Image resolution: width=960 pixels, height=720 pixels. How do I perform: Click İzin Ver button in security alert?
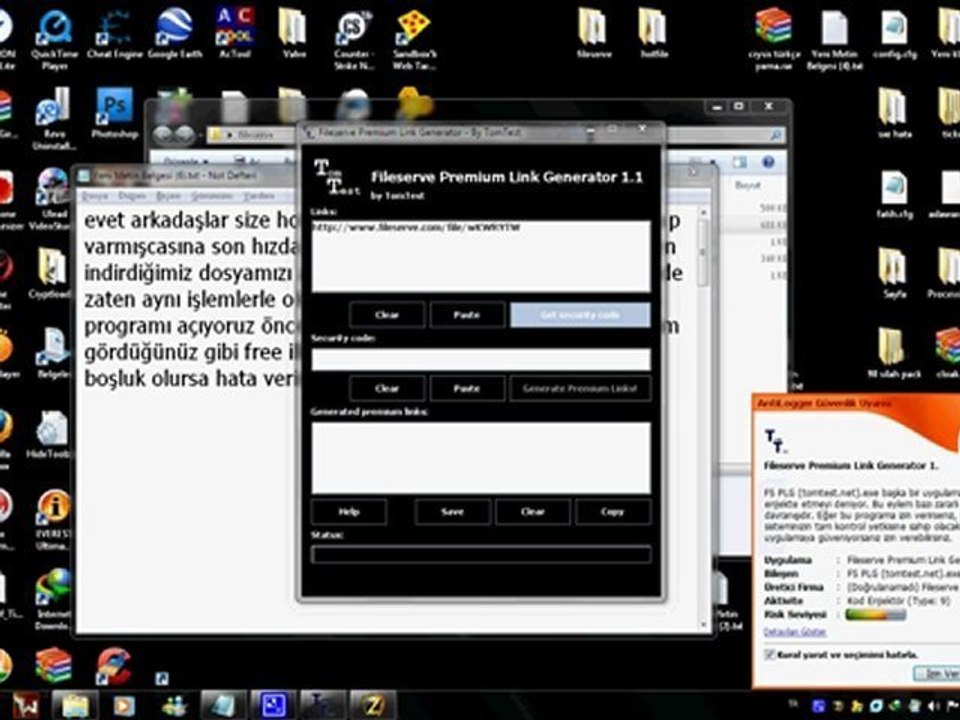click(x=937, y=673)
